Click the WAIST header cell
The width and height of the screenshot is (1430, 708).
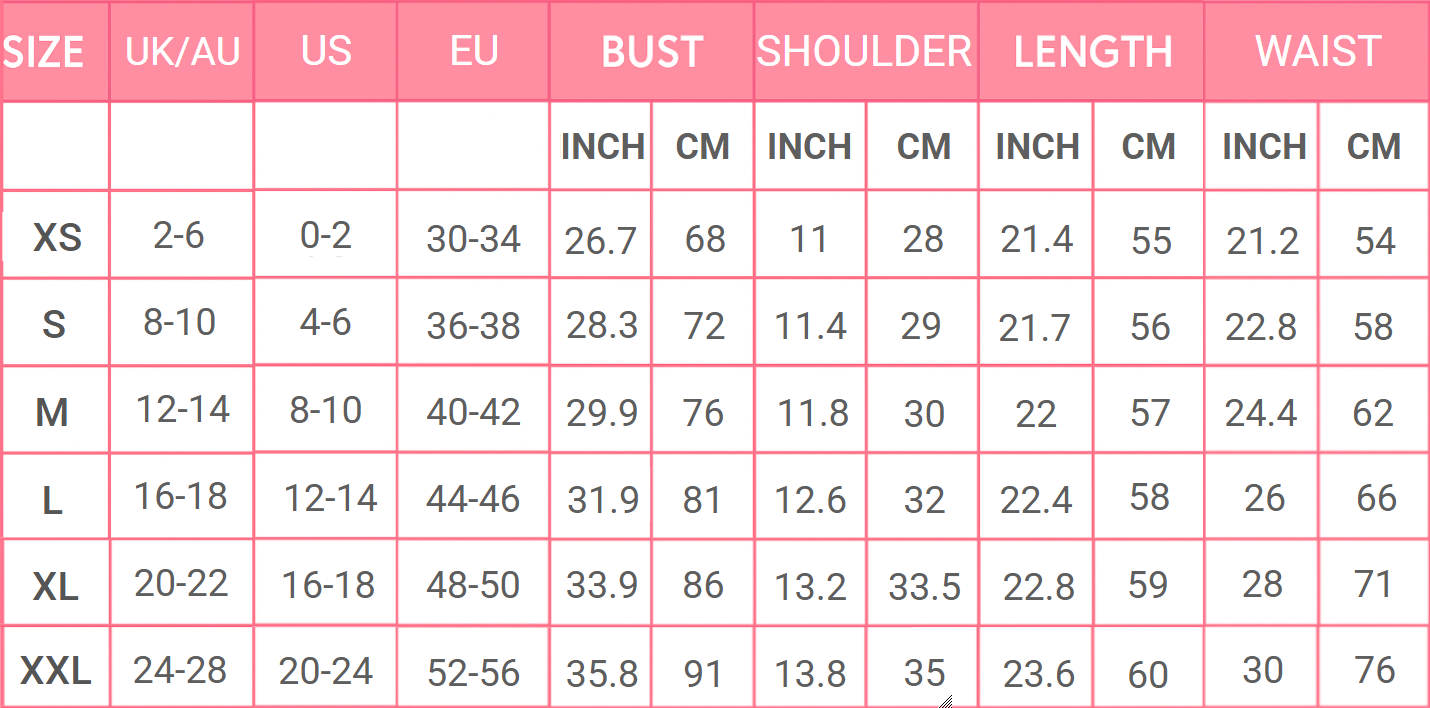1318,52
